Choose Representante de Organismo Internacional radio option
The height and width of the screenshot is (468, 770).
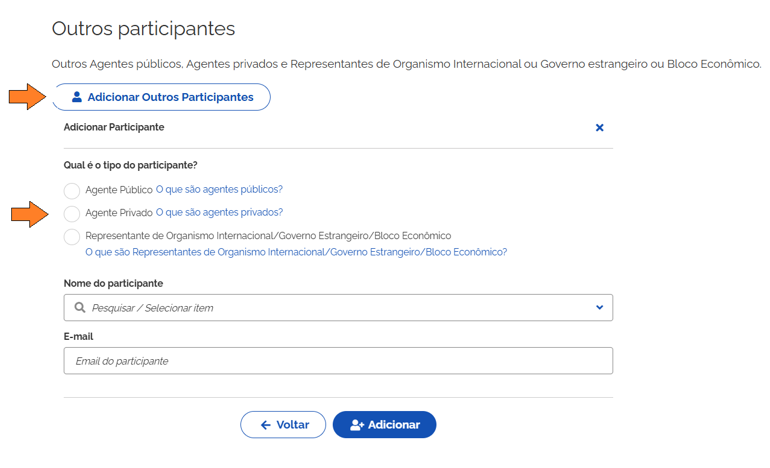72,237
